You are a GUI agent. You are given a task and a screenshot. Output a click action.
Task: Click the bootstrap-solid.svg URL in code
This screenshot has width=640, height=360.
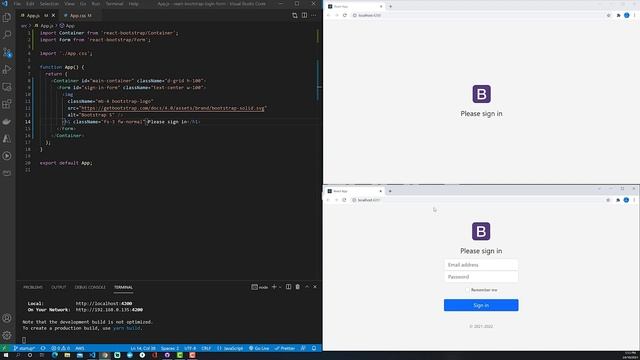tap(173, 108)
